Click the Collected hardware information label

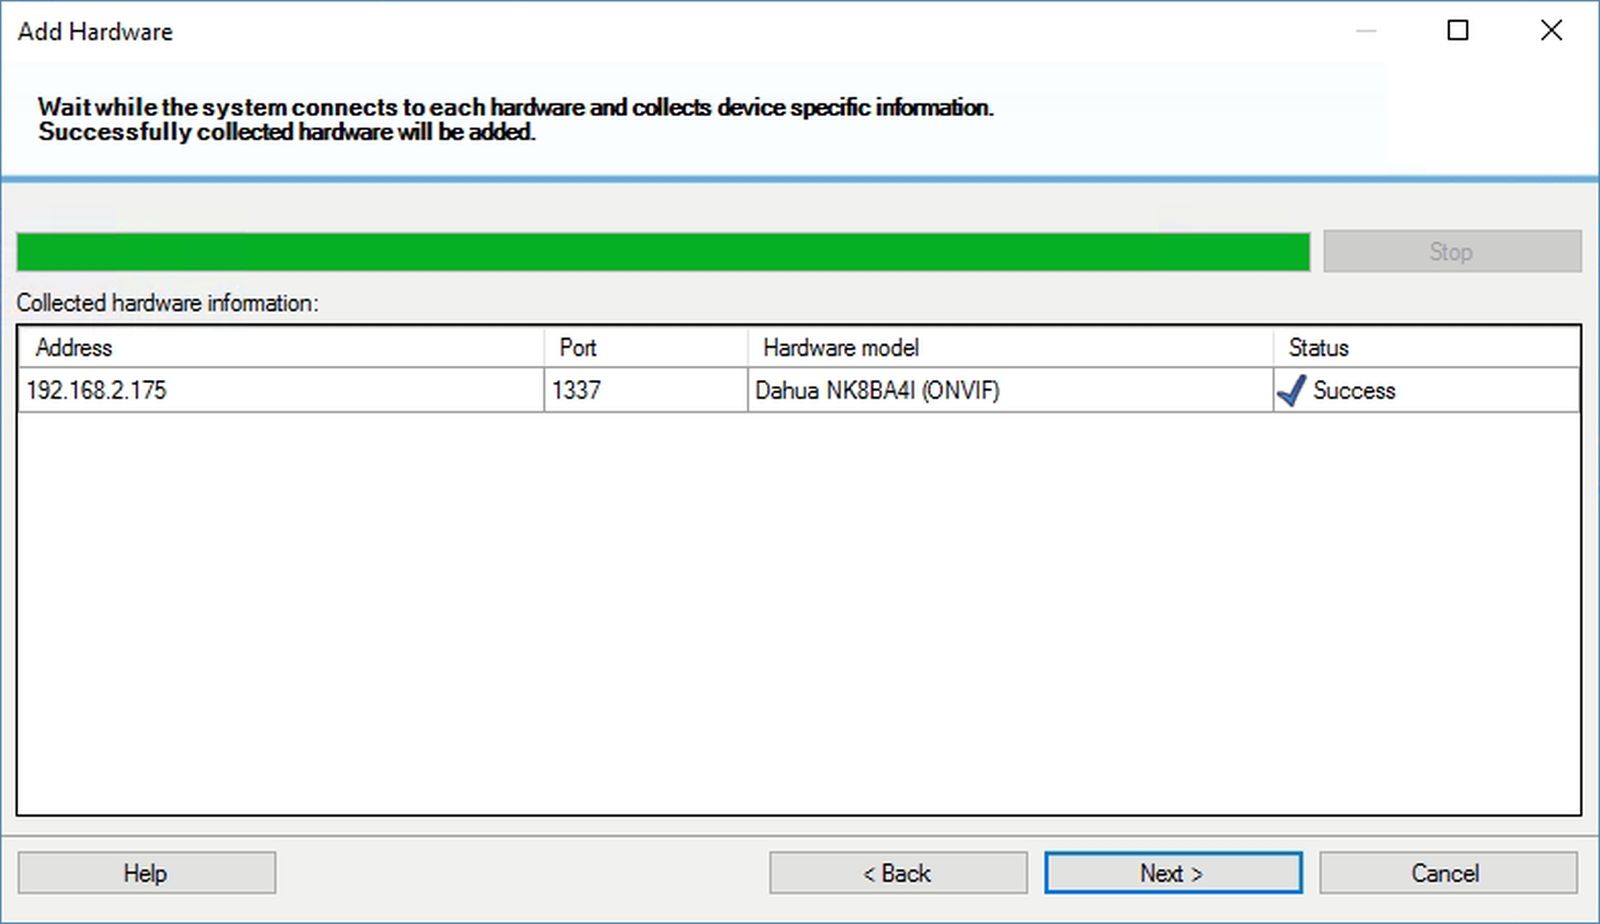pyautogui.click(x=167, y=303)
